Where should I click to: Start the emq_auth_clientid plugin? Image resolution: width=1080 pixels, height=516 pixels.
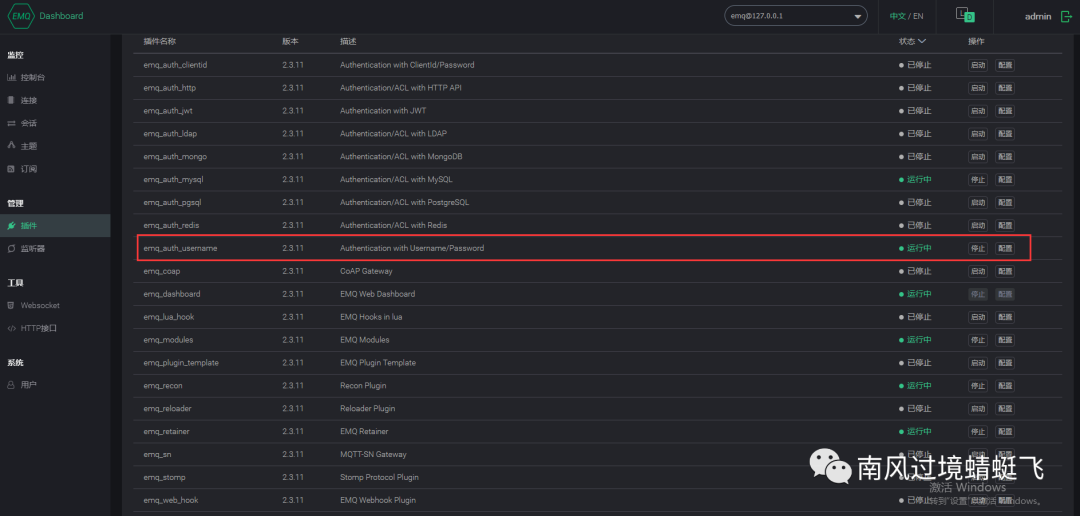(x=977, y=65)
